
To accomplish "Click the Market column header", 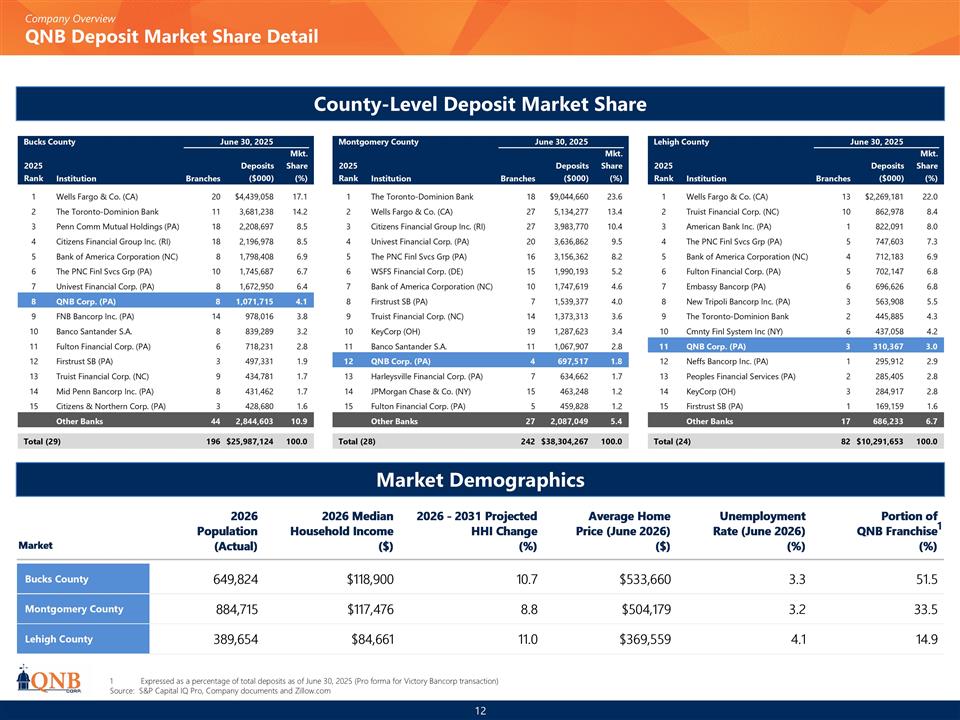I will pos(36,545).
